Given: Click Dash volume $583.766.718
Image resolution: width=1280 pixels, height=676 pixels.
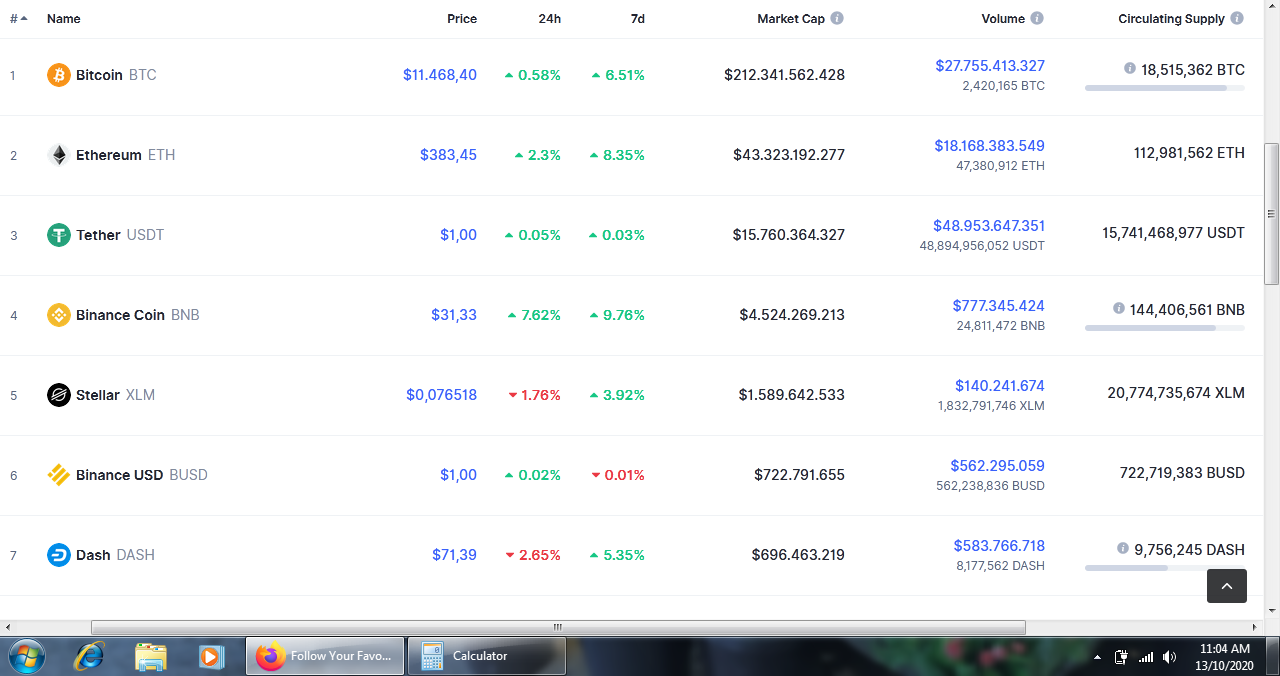Looking at the screenshot, I should coord(999,546).
